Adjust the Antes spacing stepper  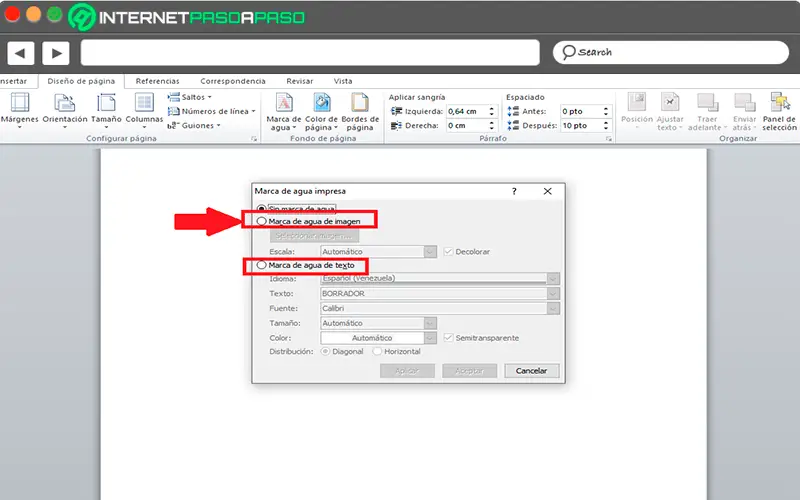click(x=606, y=111)
